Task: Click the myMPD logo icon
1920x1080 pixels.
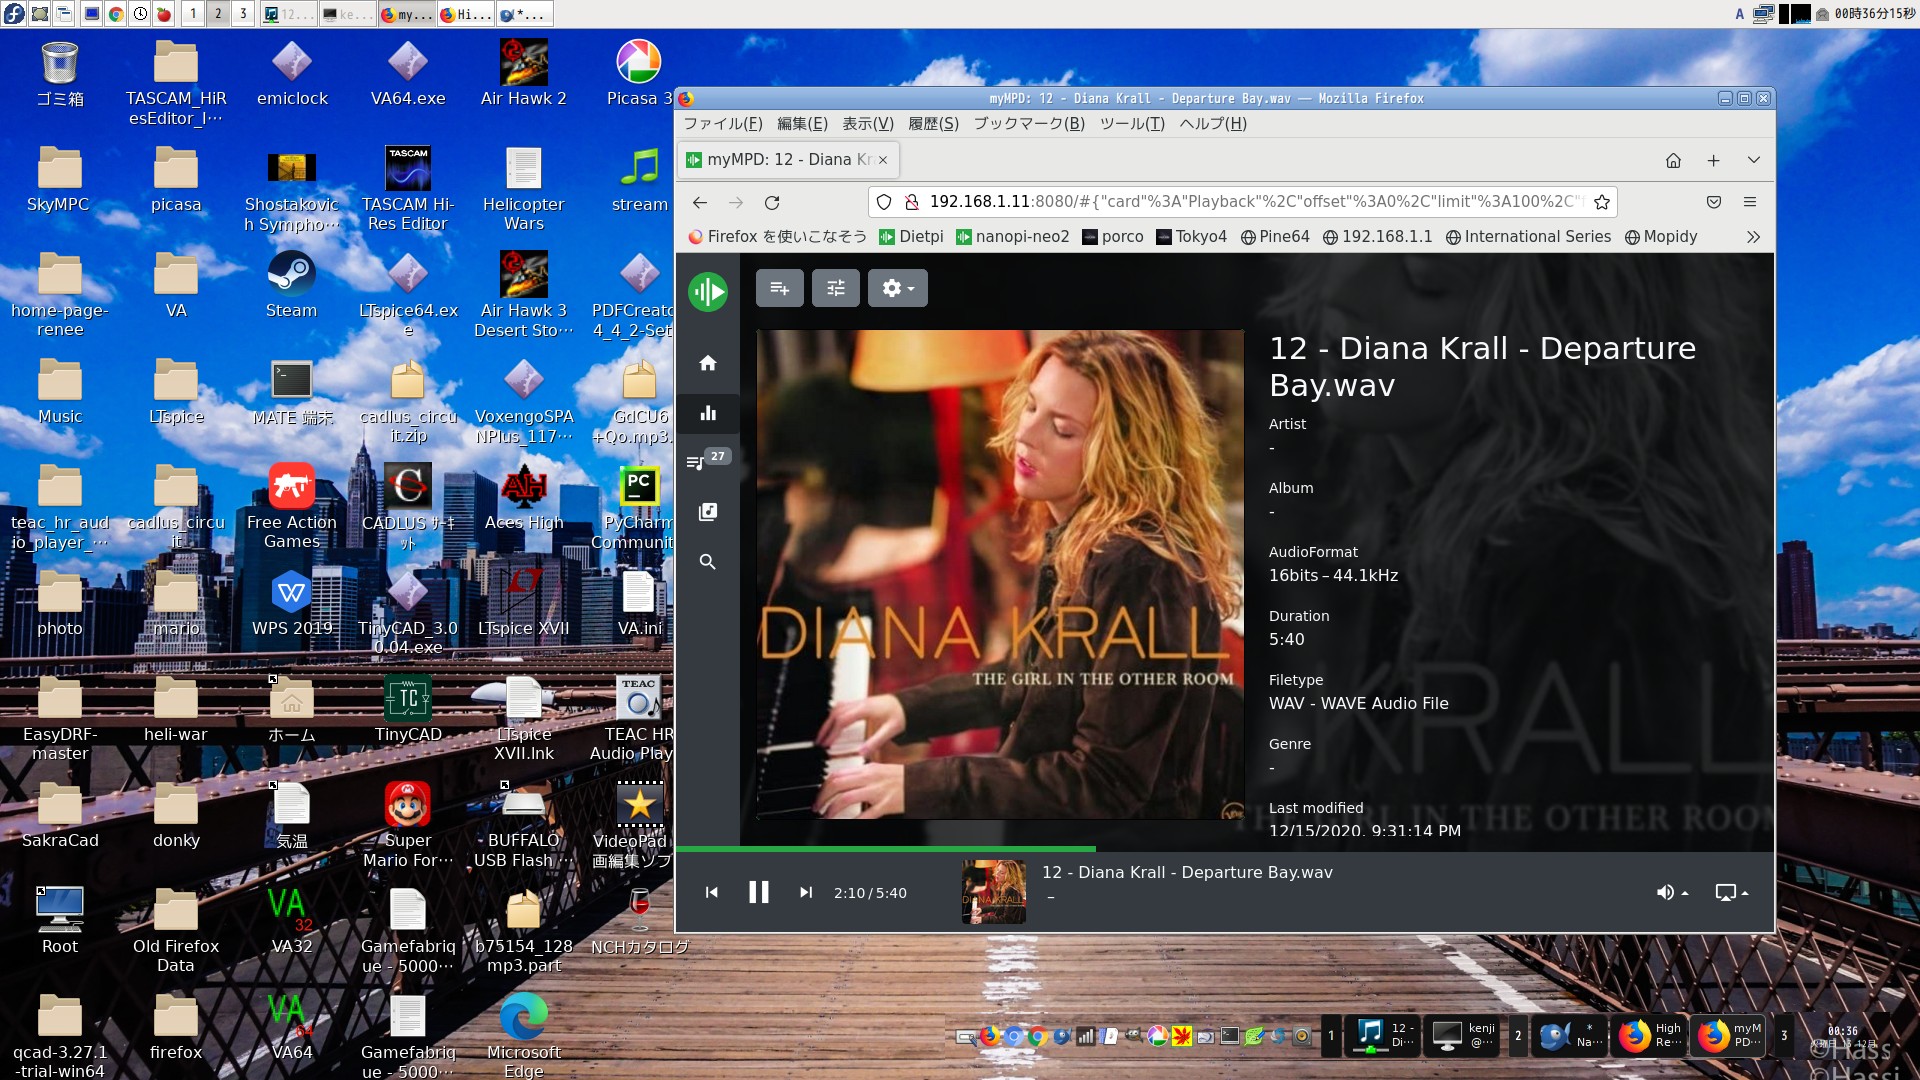Action: click(708, 292)
